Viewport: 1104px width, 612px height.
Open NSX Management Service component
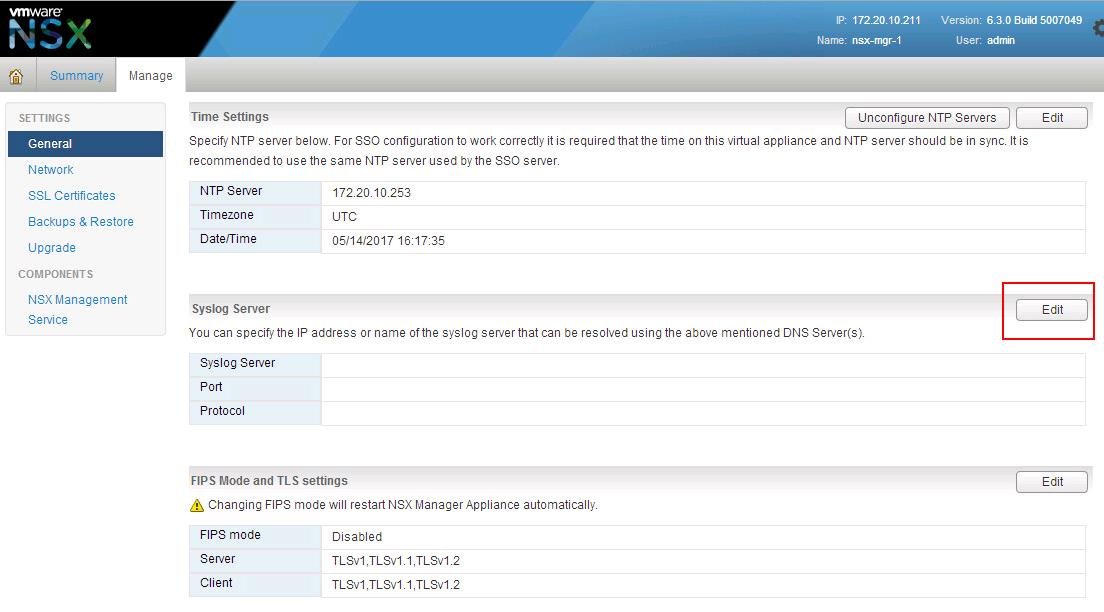click(x=77, y=309)
